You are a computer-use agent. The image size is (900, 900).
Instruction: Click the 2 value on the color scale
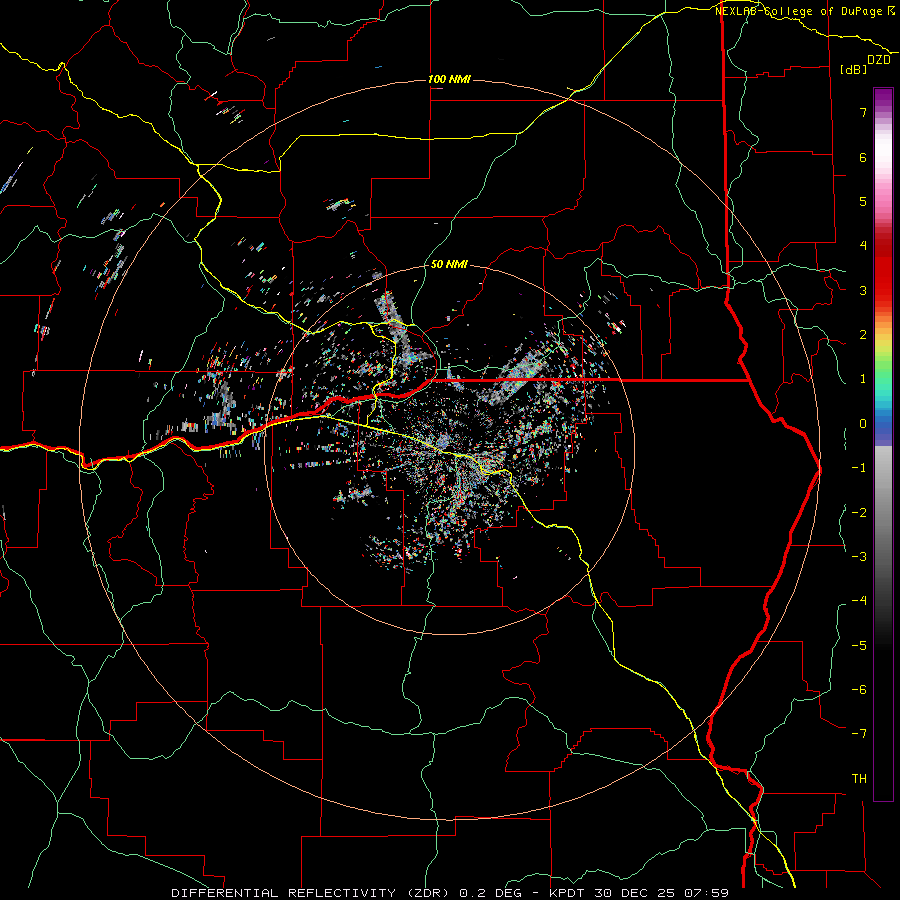(x=863, y=335)
